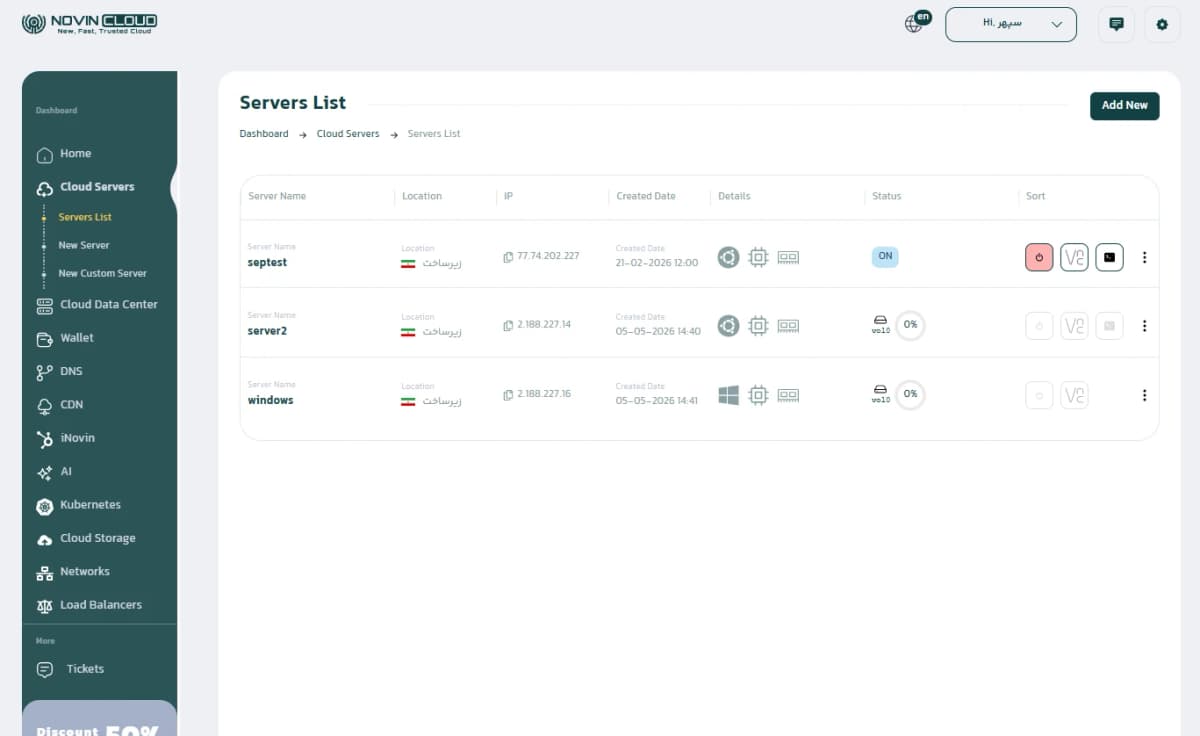Click CPU details icon in windows row
1200x736 pixels.
pos(758,395)
